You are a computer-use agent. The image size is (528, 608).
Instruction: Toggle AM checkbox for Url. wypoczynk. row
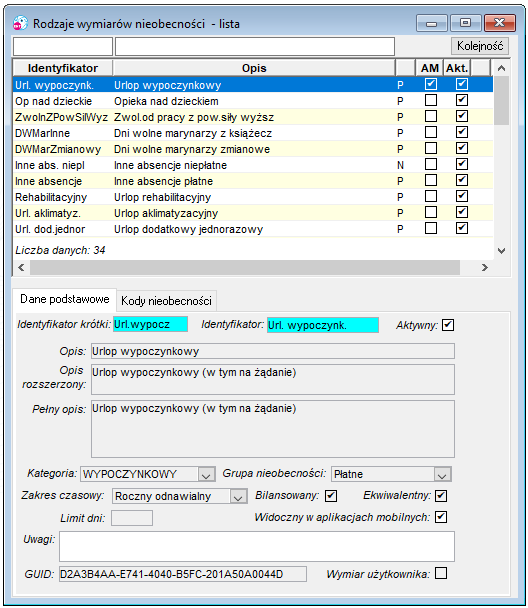click(431, 84)
